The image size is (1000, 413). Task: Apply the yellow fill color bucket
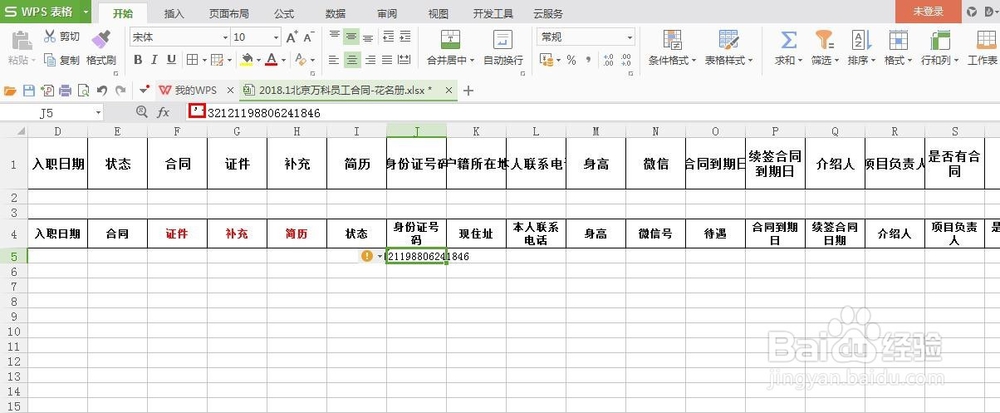(x=247, y=60)
